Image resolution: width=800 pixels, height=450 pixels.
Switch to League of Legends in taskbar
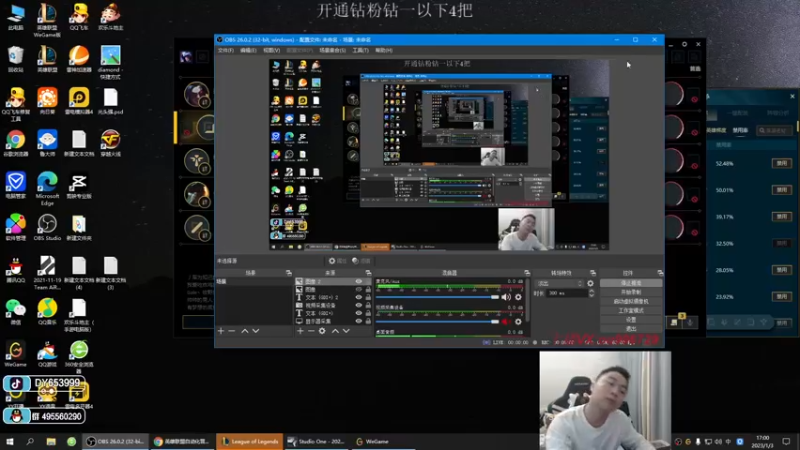point(249,441)
